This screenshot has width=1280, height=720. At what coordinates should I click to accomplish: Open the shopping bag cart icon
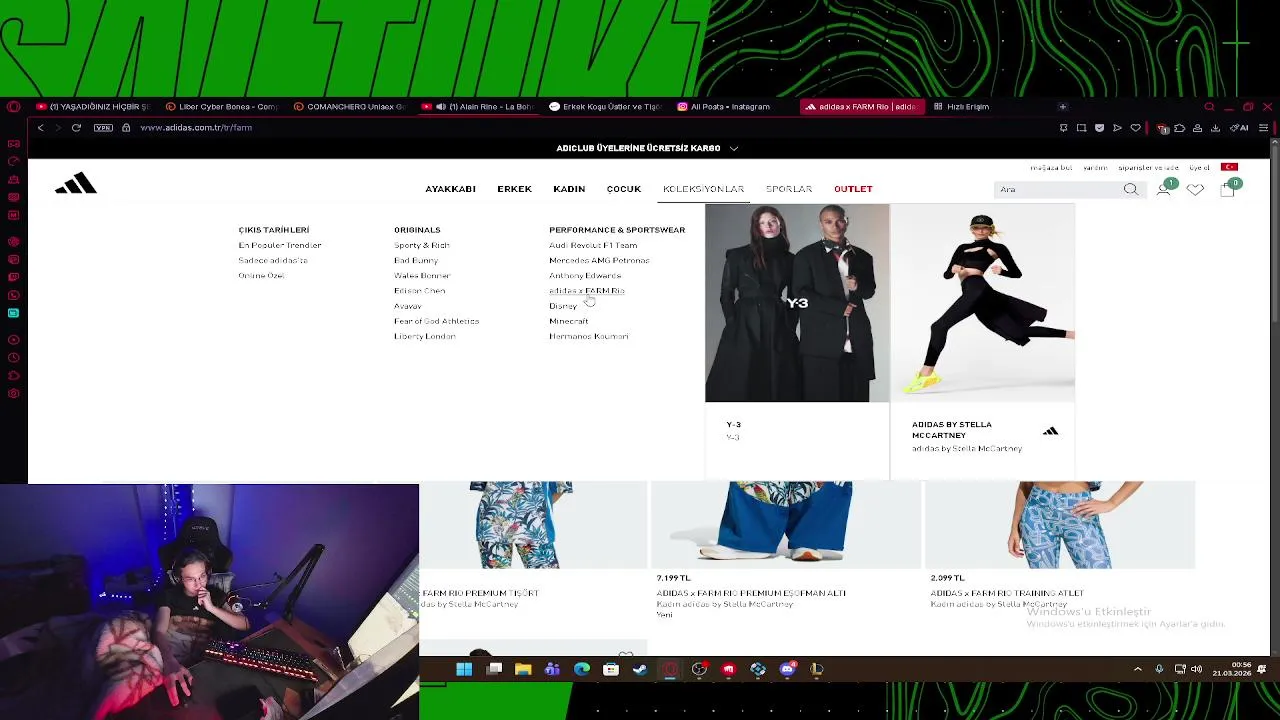tap(1227, 190)
